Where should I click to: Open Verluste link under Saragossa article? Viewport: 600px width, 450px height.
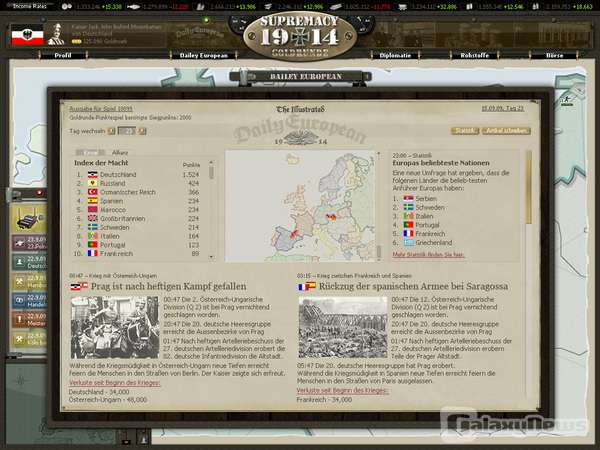(x=342, y=390)
